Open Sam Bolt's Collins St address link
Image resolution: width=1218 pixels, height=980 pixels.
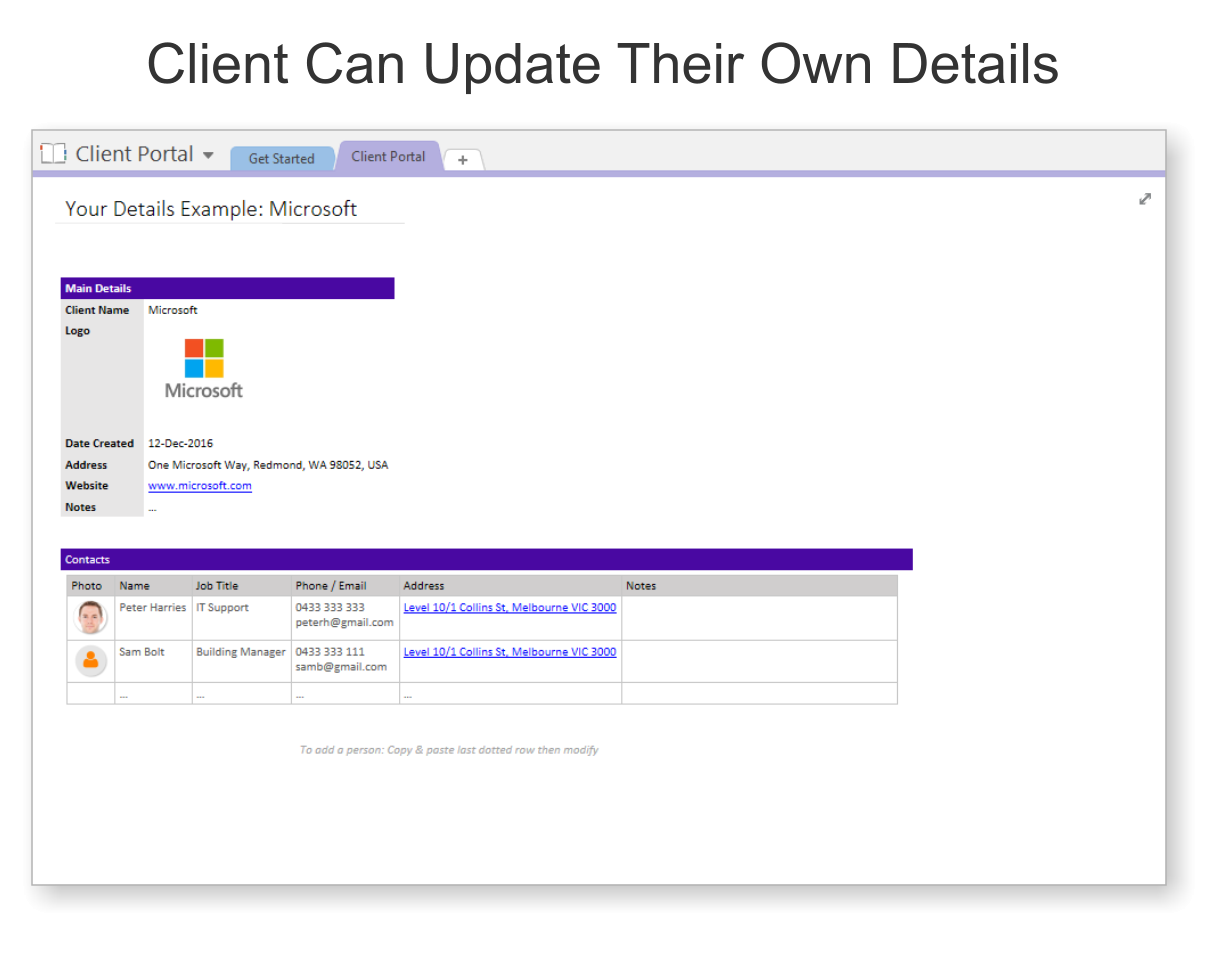(510, 652)
